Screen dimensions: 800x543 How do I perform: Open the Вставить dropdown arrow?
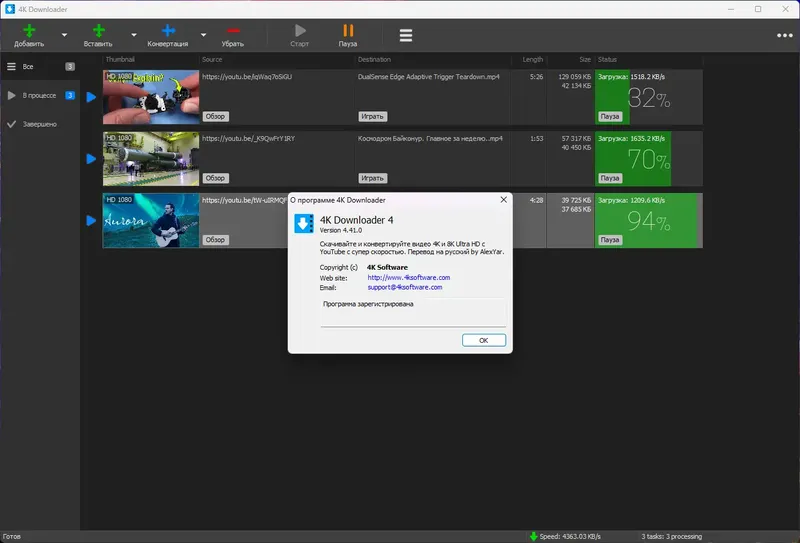tap(134, 35)
